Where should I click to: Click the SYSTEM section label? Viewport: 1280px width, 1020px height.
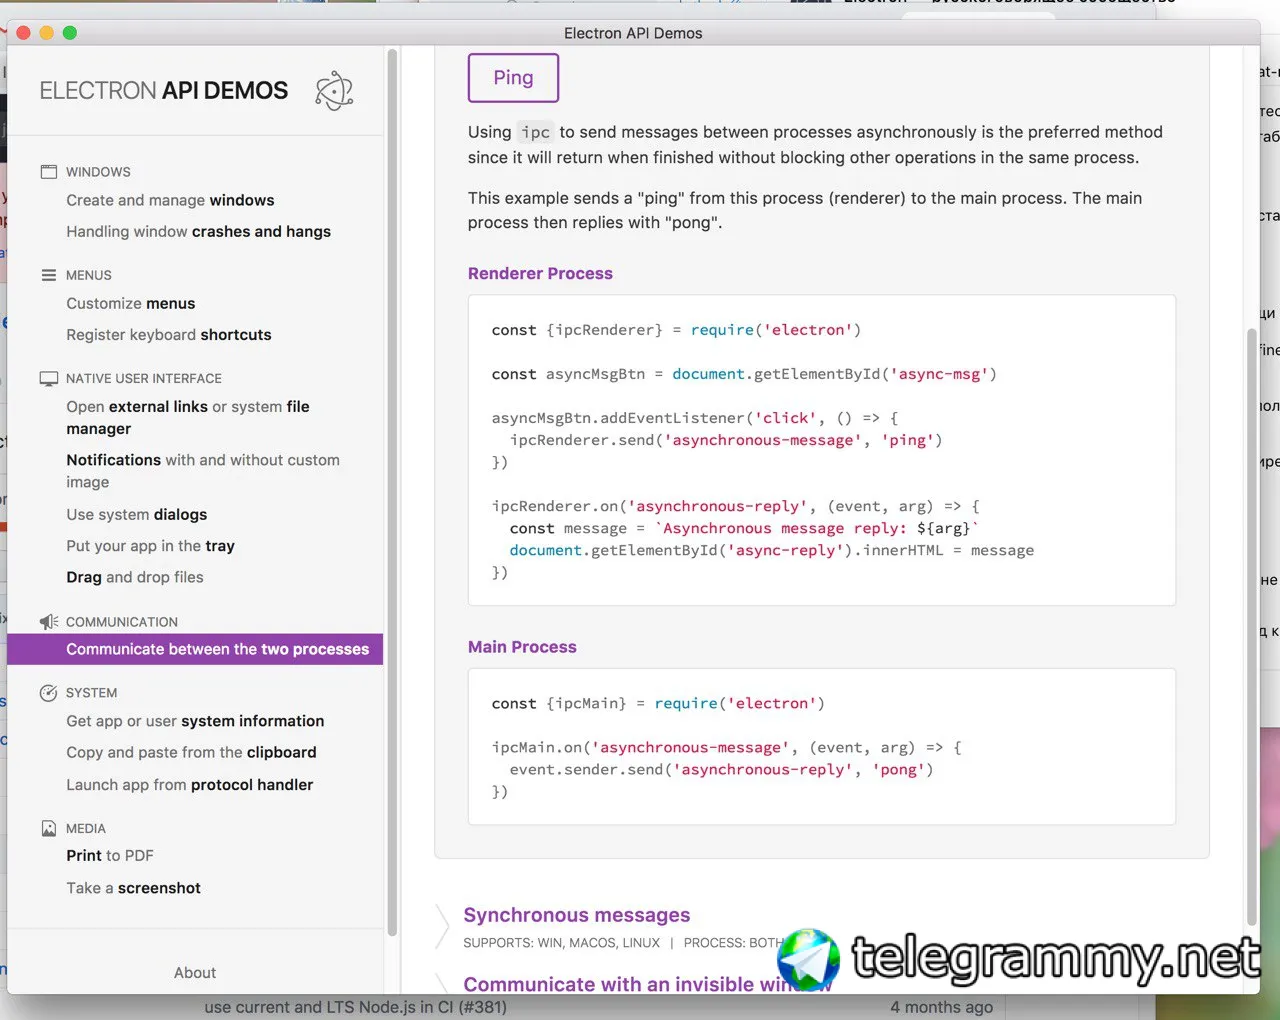(92, 693)
